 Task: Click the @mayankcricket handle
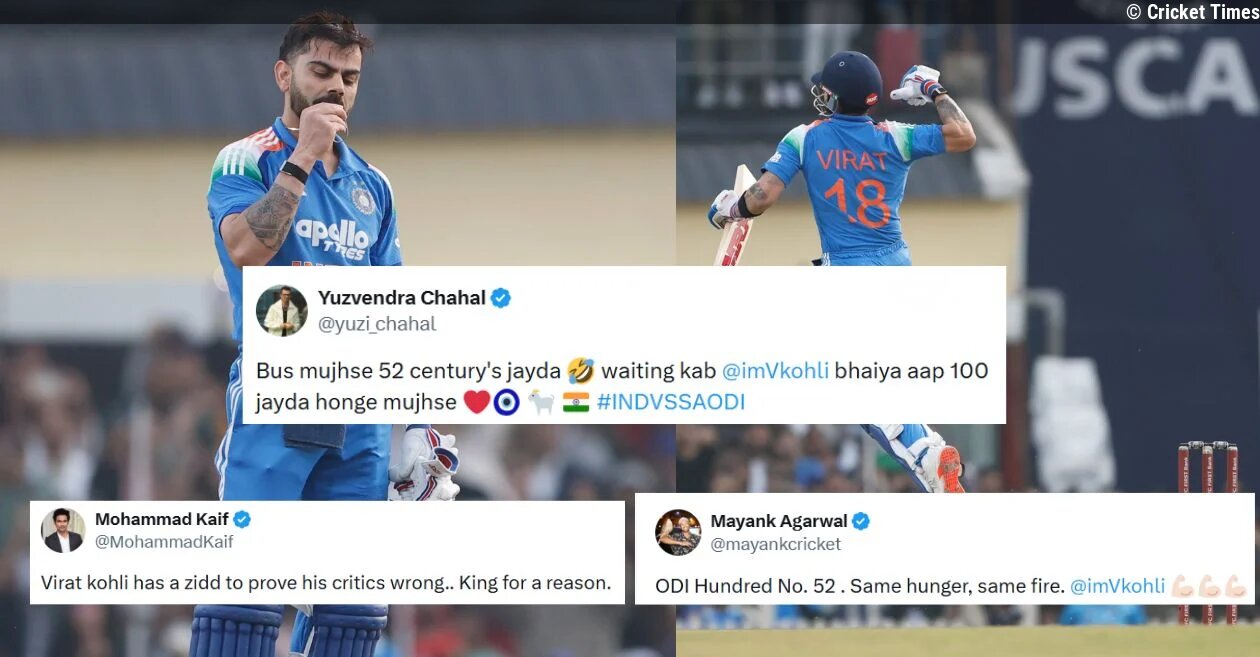776,544
